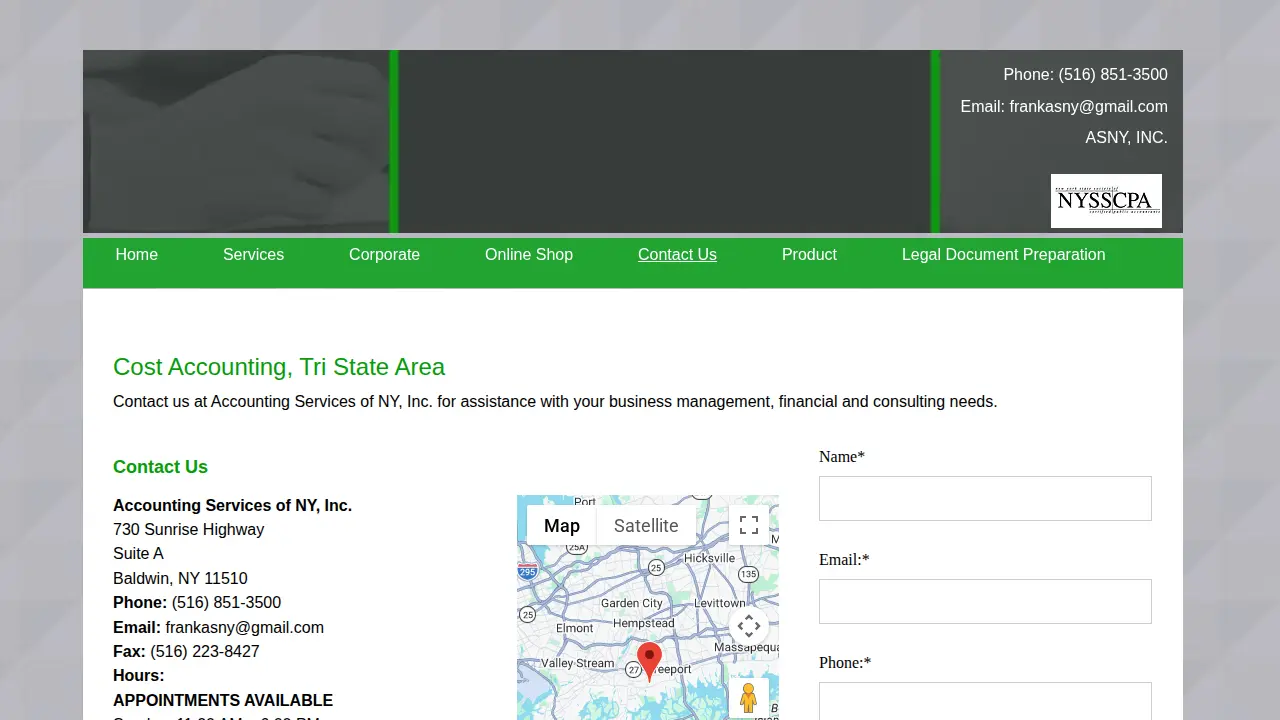Open the Product page
Viewport: 1280px width, 720px height.
click(x=809, y=255)
